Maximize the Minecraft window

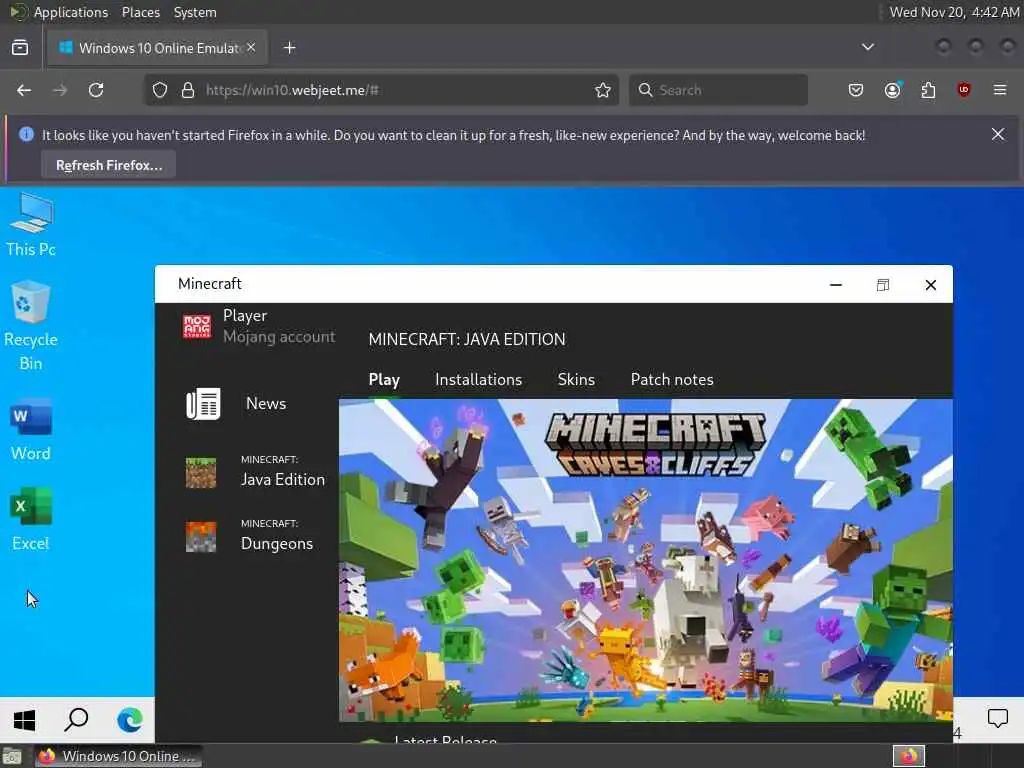(x=883, y=285)
